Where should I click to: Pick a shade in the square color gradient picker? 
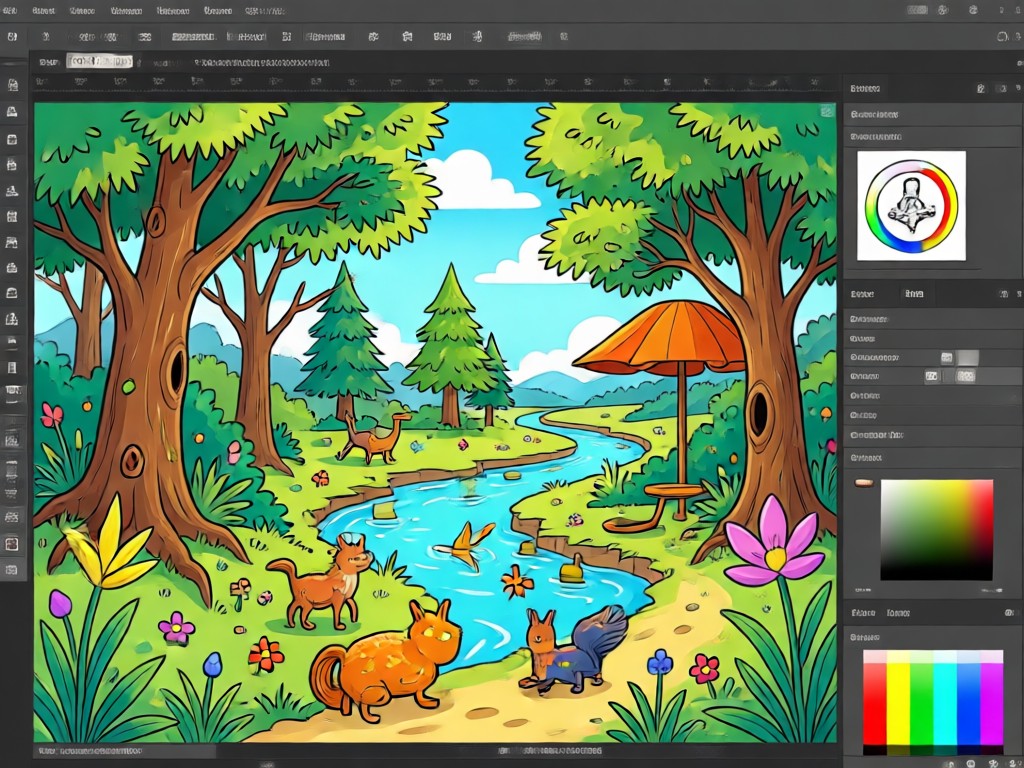[936, 530]
